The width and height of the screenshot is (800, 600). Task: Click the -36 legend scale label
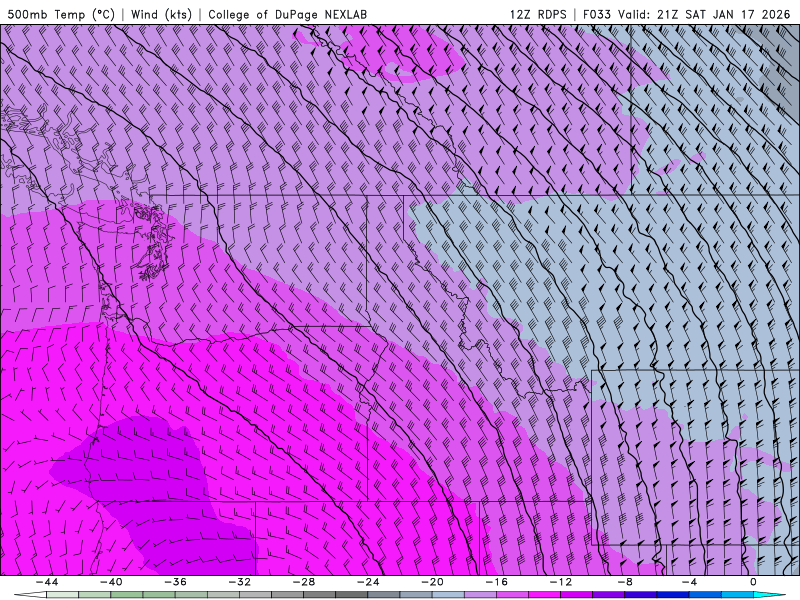click(x=175, y=582)
